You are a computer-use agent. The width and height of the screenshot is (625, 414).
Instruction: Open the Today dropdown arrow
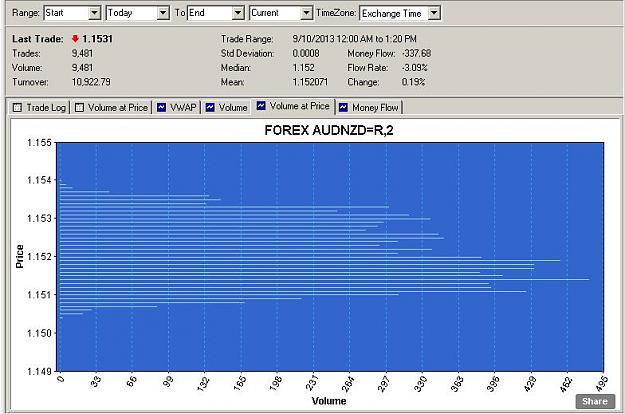click(163, 13)
